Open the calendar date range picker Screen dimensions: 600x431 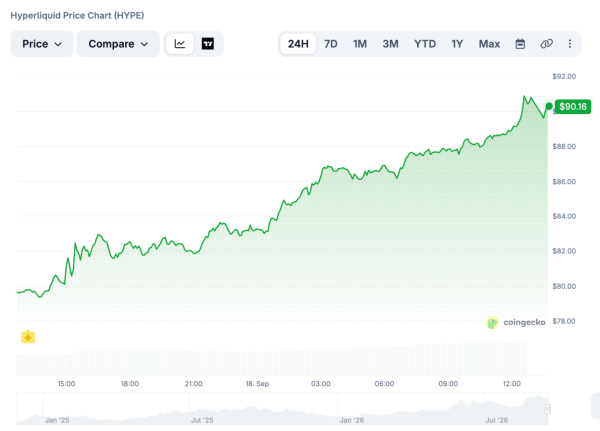point(520,44)
